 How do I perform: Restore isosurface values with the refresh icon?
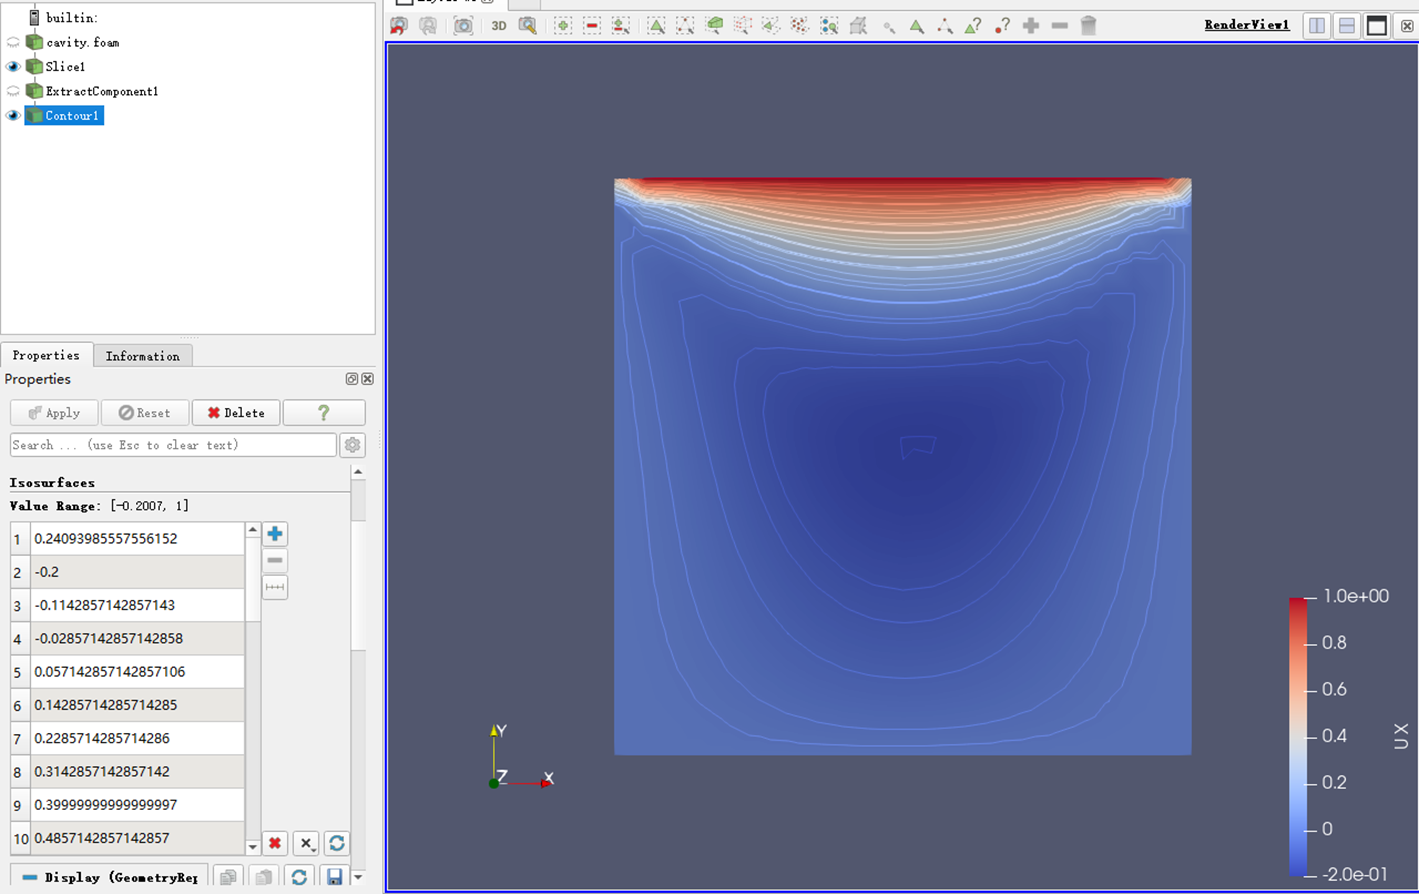click(x=337, y=843)
